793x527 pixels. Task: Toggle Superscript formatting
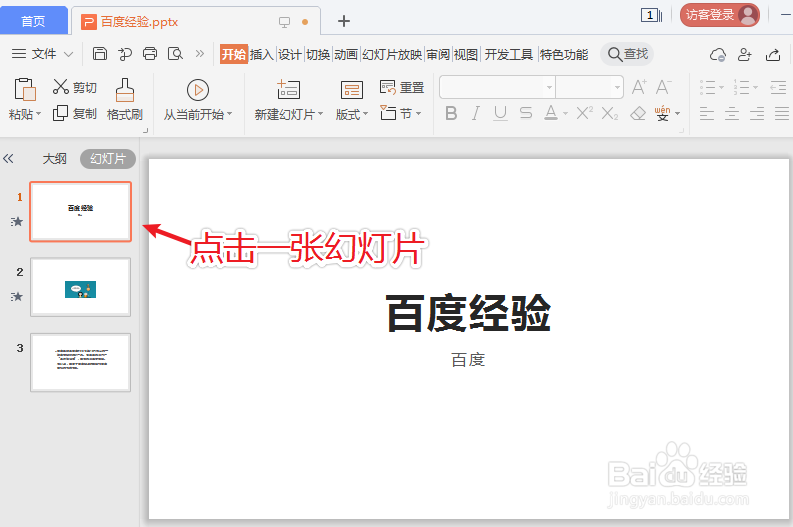(x=585, y=112)
